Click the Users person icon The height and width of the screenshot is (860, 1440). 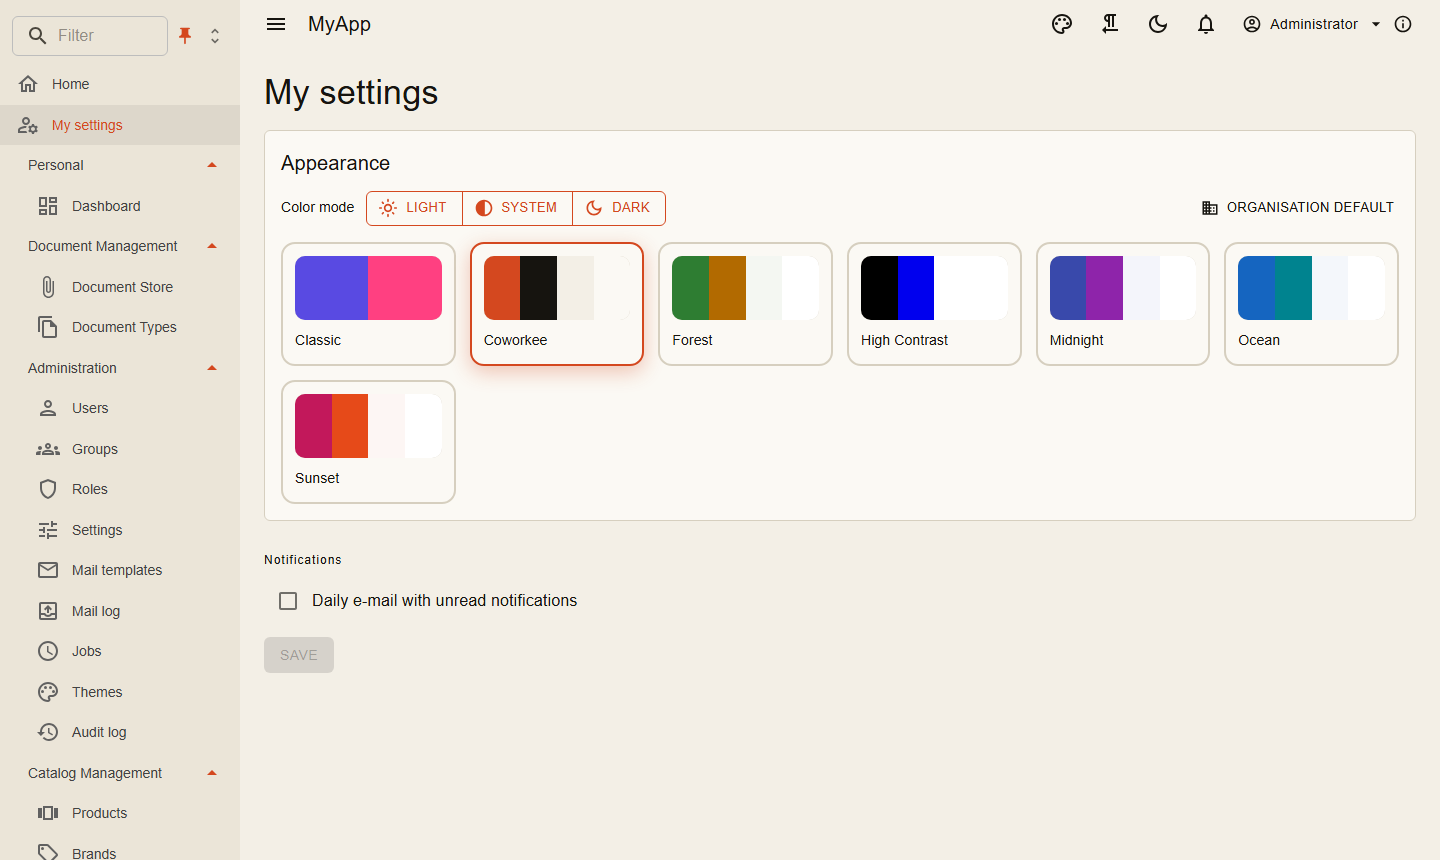tap(48, 408)
